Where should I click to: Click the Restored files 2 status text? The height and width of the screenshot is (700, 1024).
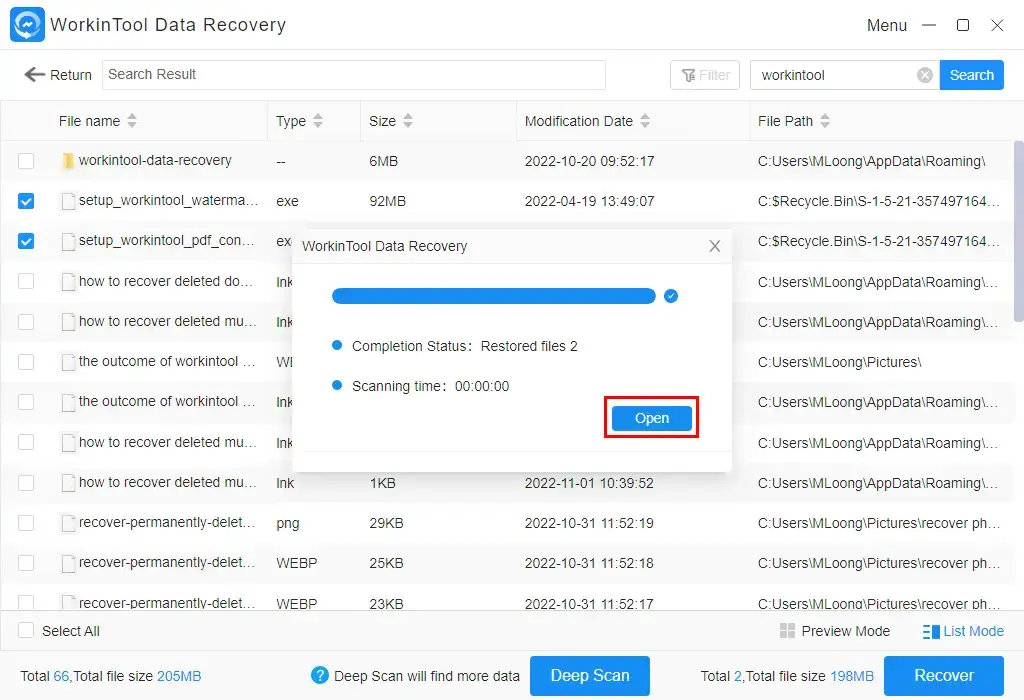(x=529, y=346)
